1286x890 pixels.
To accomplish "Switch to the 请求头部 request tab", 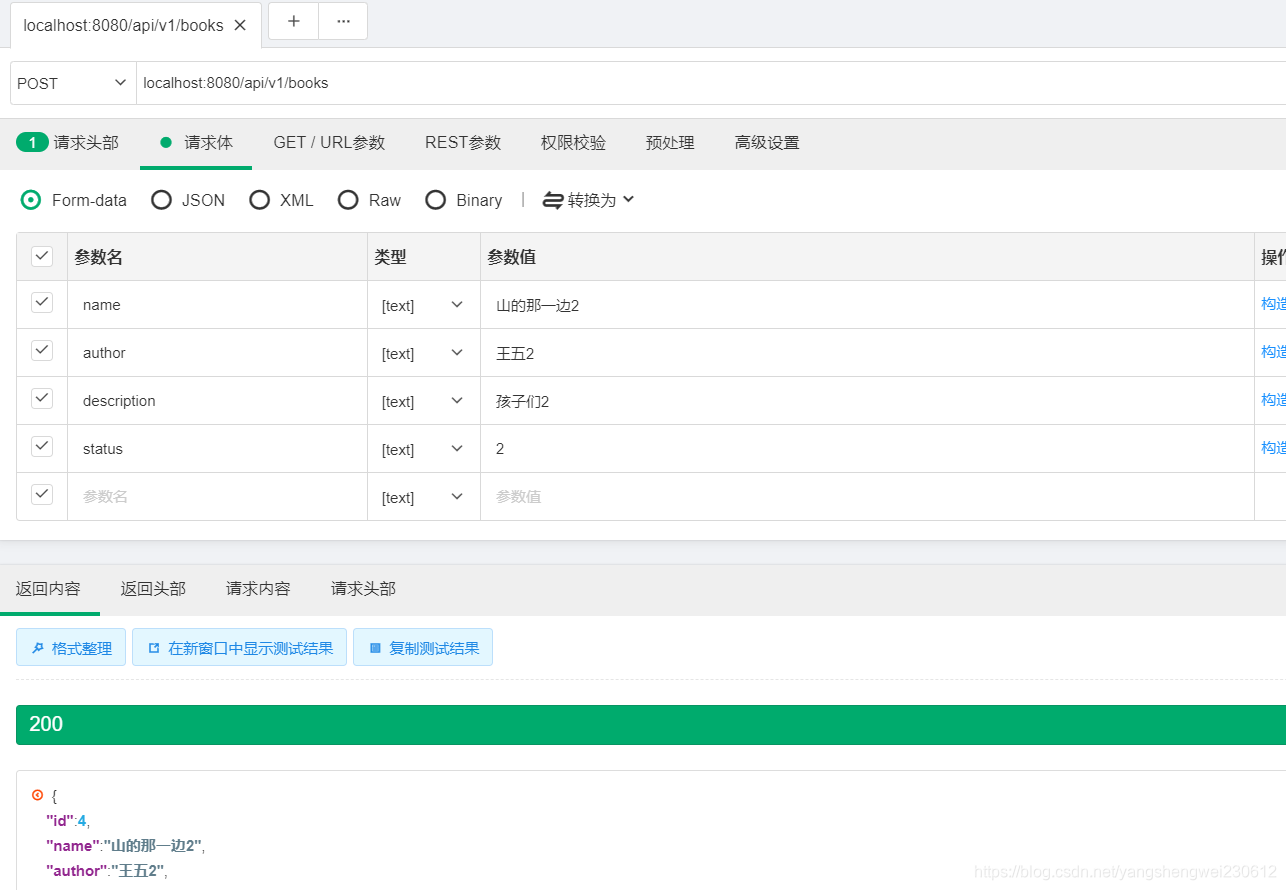I will pyautogui.click(x=68, y=143).
